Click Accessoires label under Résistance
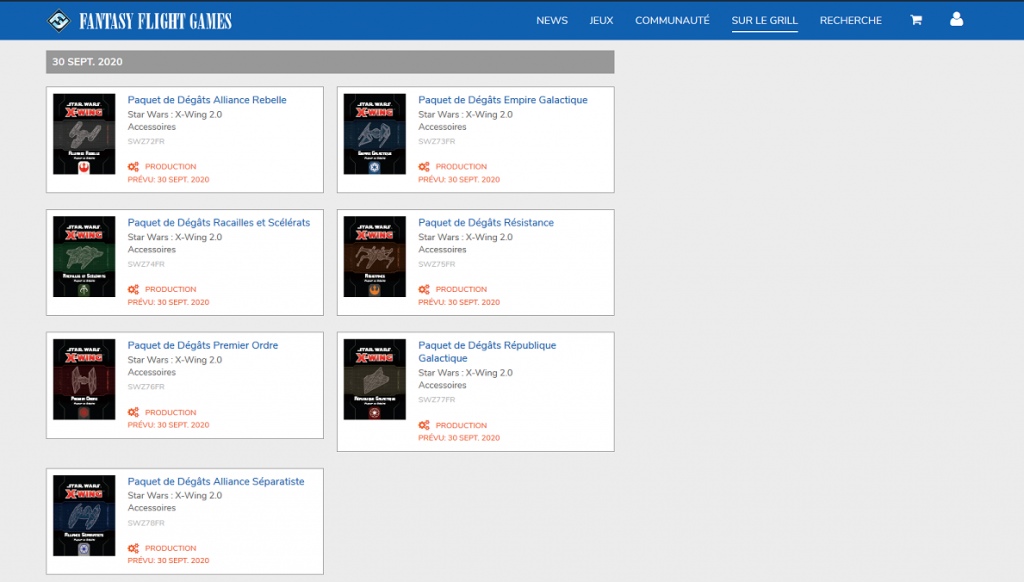 pos(442,250)
